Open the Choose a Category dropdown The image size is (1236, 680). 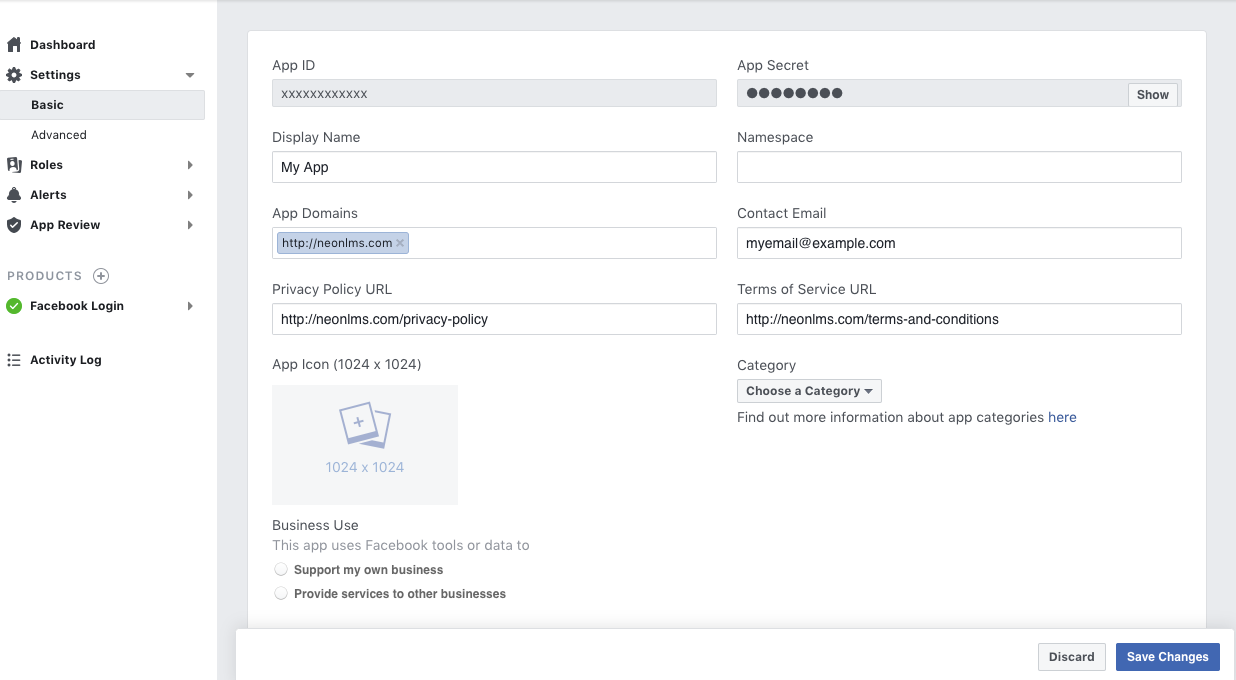809,391
